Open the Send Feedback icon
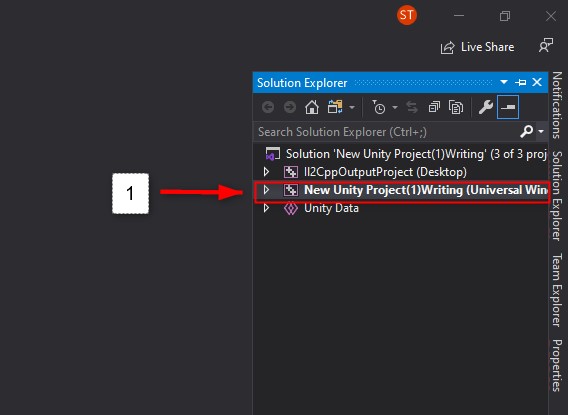Viewport: 568px width, 415px height. (546, 46)
